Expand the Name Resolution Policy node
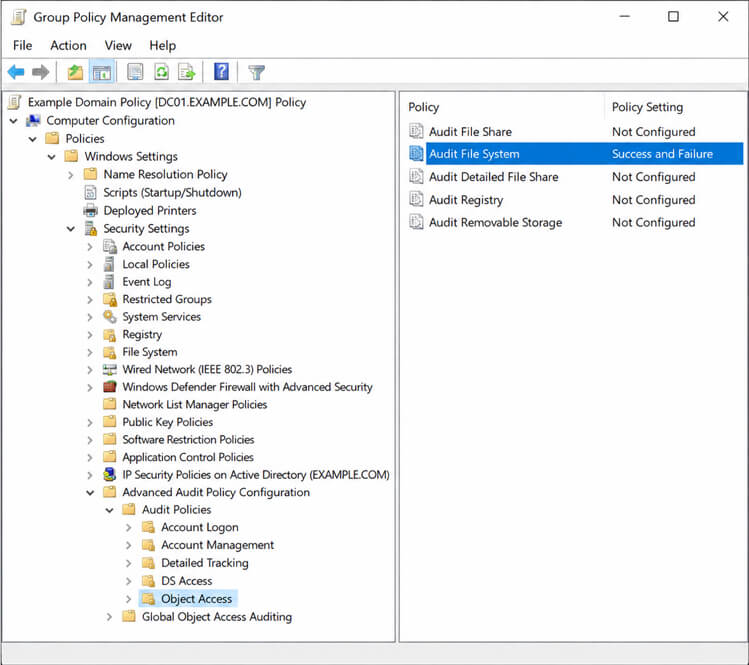Screen dimensions: 749x665 71,175
